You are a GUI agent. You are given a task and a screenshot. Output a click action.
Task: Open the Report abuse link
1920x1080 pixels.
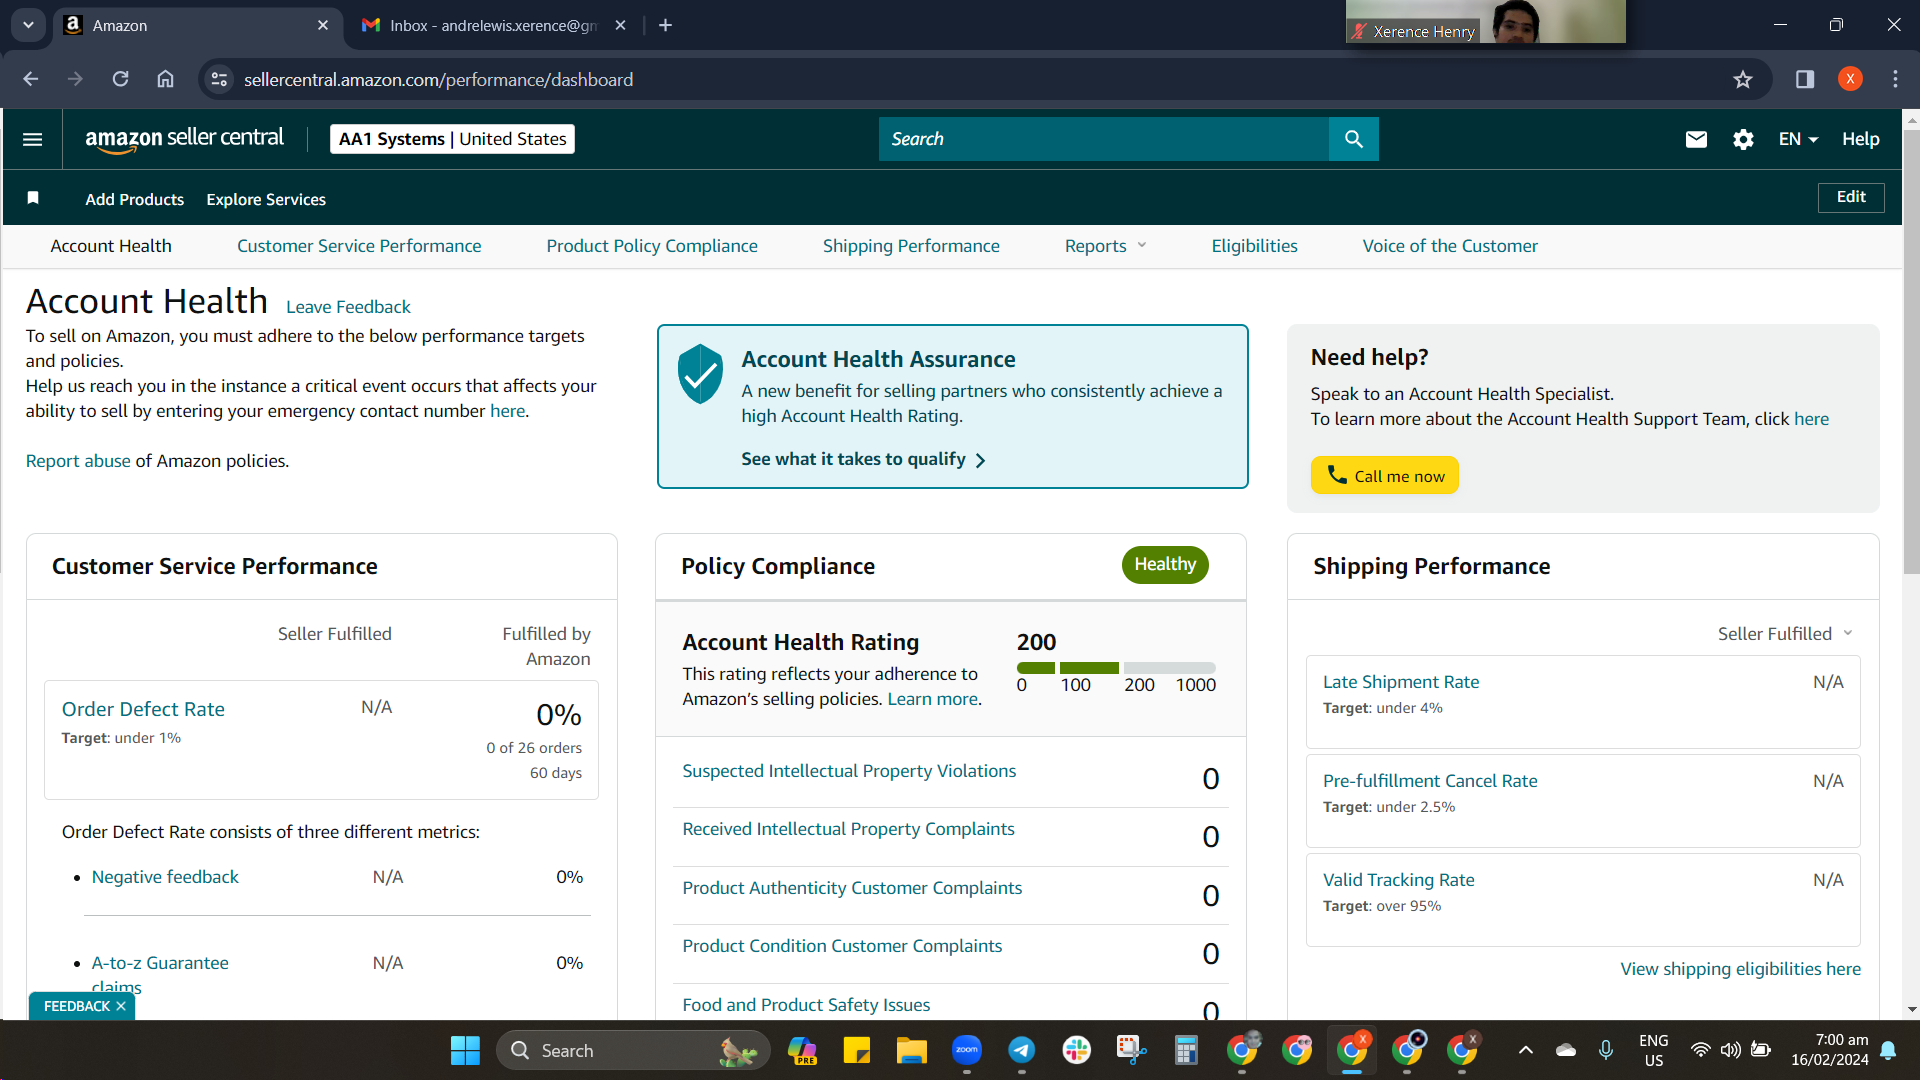pos(78,461)
